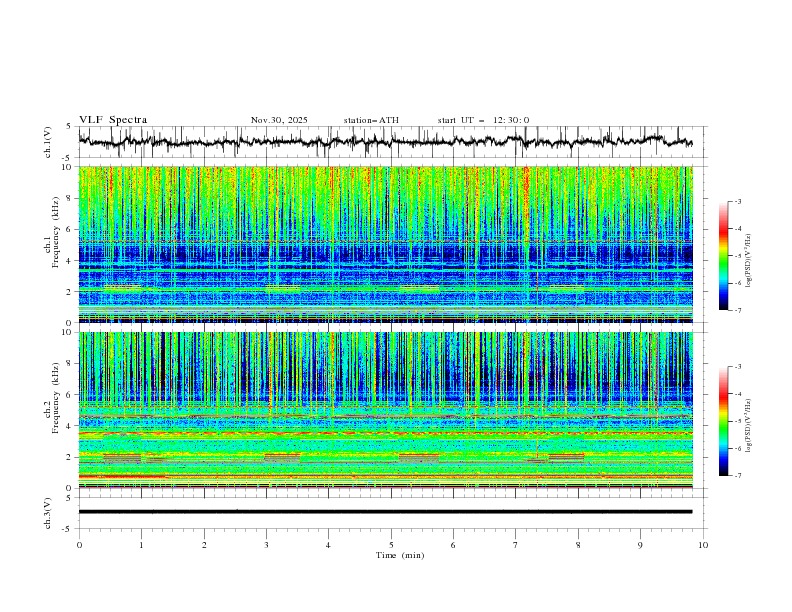Click the Nov.30, 2025 date label
This screenshot has width=792, height=612.
coord(279,120)
